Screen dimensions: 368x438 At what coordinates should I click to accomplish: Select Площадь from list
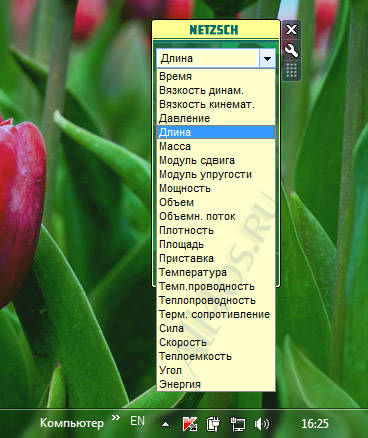click(x=216, y=244)
